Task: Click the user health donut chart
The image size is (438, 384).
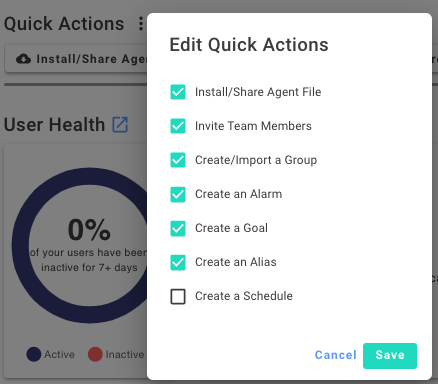Action: pyautogui.click(x=80, y=246)
